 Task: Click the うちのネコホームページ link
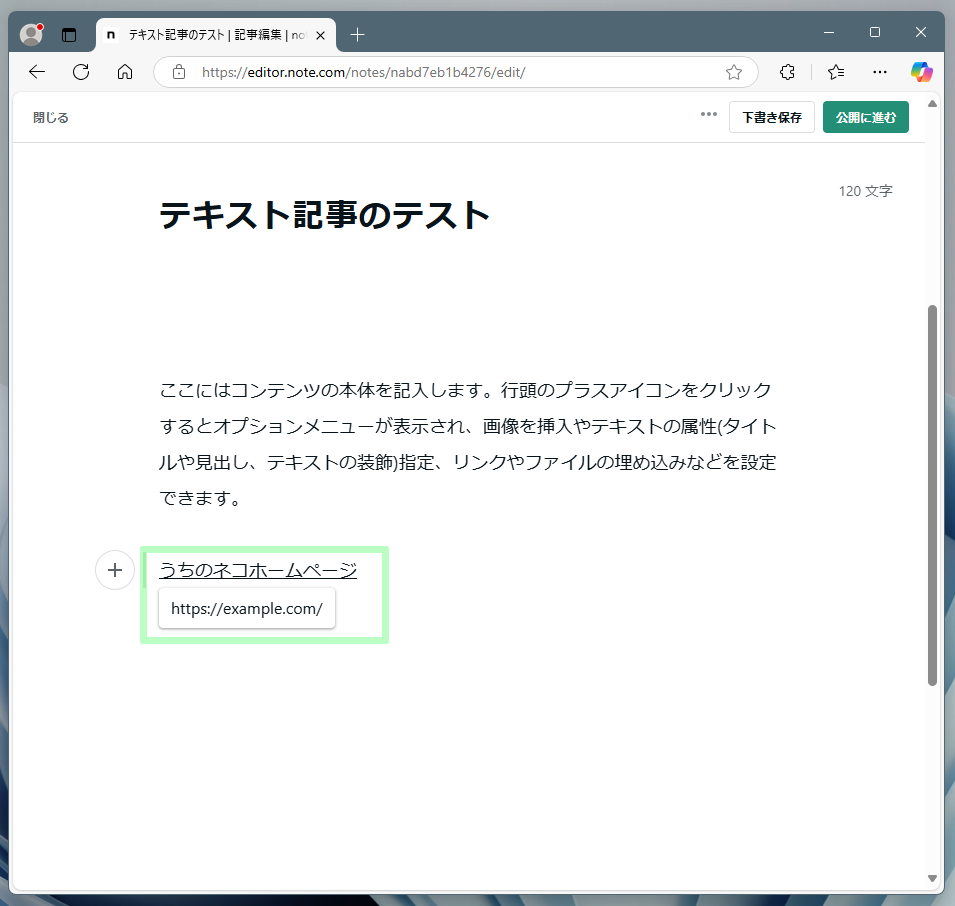pos(258,571)
